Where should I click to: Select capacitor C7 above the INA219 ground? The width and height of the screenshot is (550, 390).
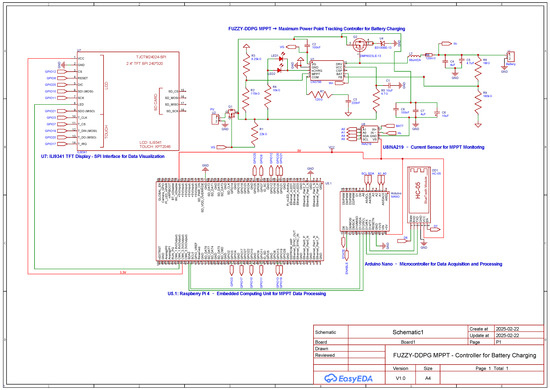(x=416, y=111)
